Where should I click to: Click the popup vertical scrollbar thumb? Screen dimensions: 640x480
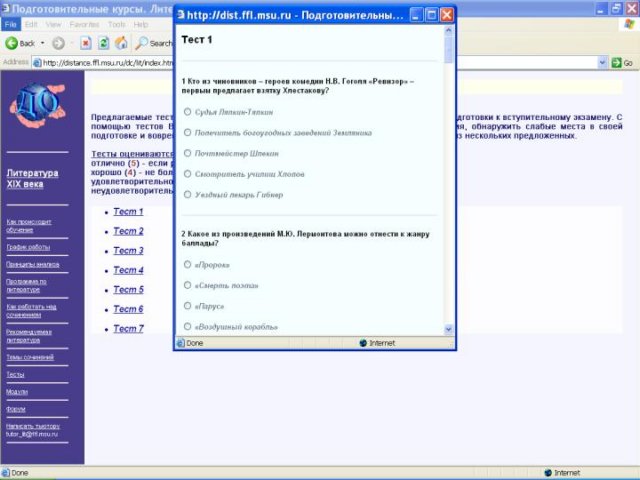(449, 49)
